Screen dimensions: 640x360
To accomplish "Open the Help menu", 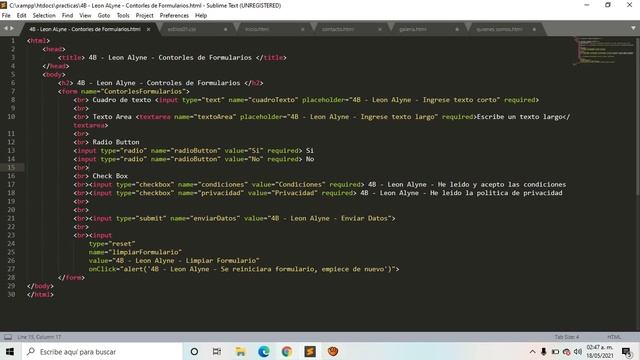I will (201, 16).
